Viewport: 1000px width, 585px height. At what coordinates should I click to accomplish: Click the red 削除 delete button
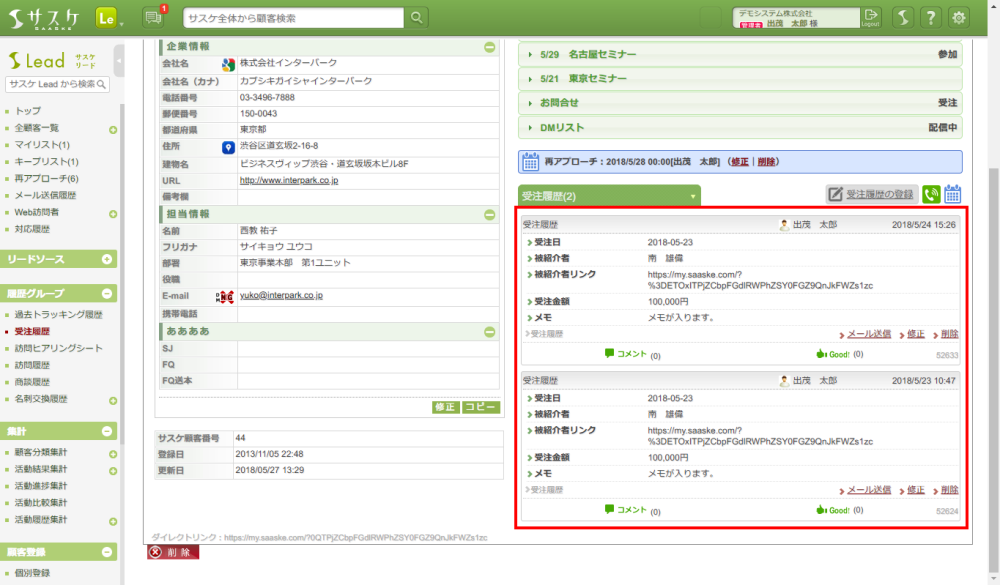[x=173, y=552]
